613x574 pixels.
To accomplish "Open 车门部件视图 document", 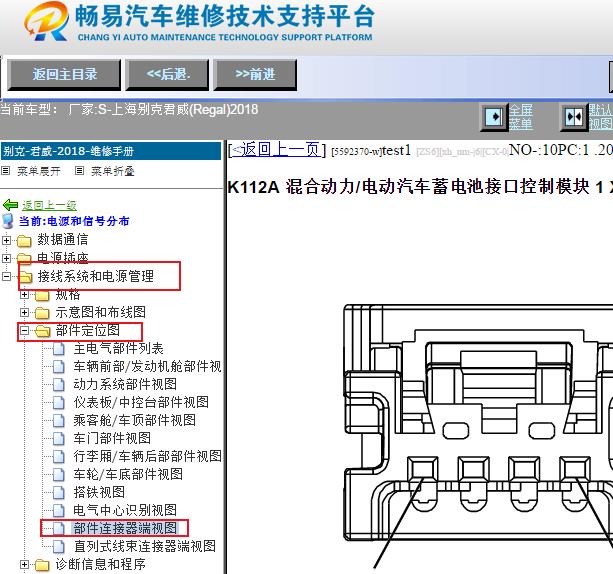I will pyautogui.click(x=112, y=438).
